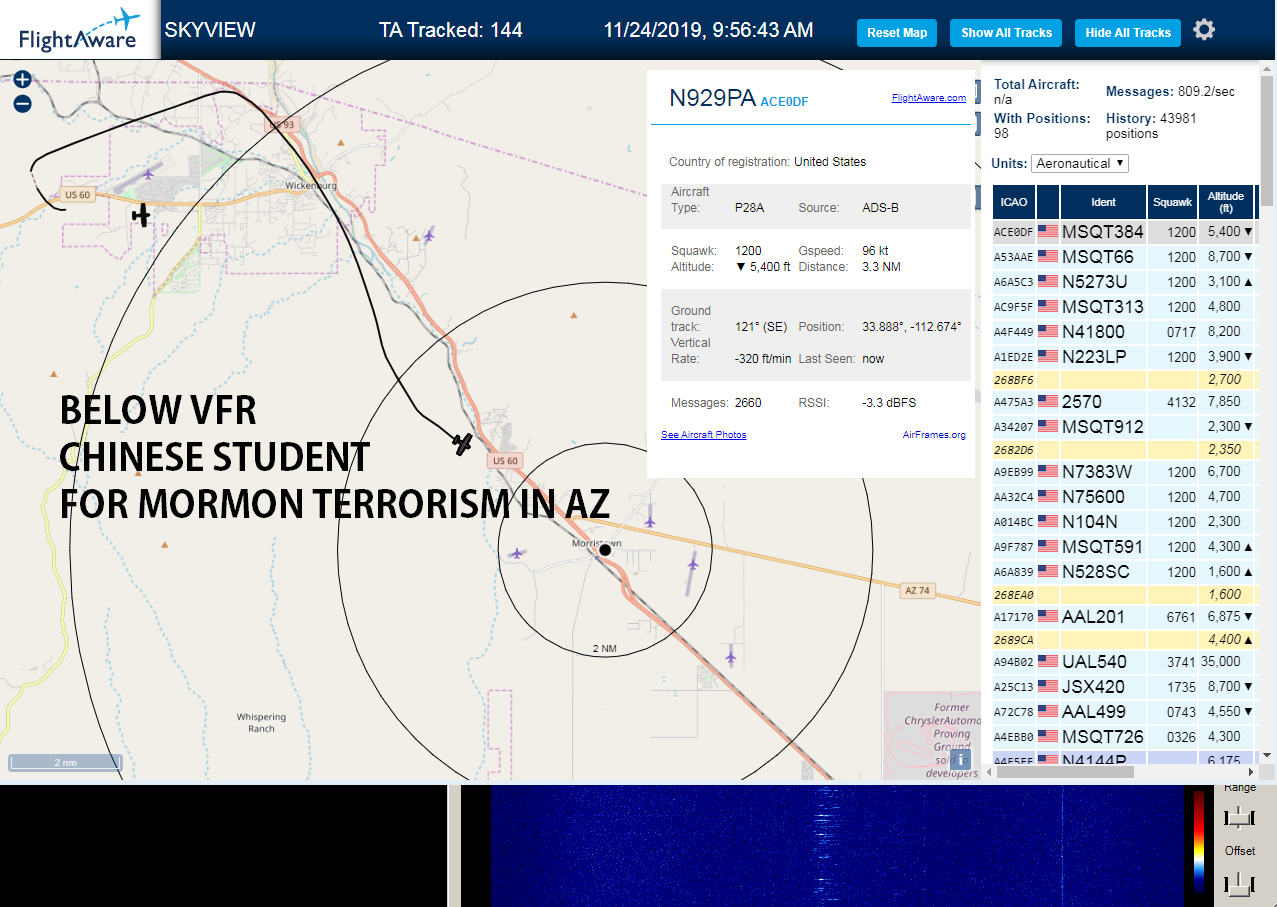Click the receiver location dot at Morristown

[x=604, y=550]
